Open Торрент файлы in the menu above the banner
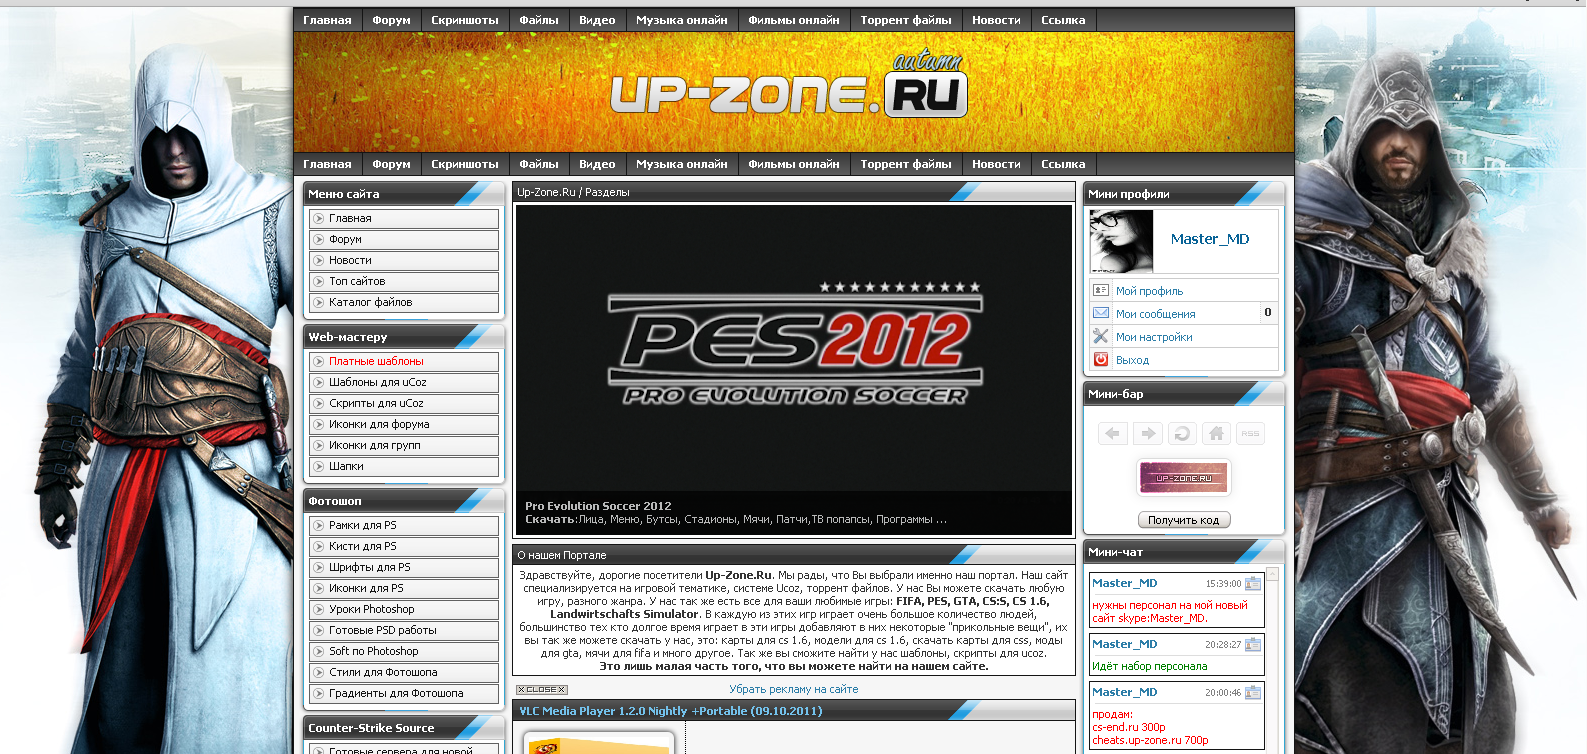The image size is (1587, 754). tap(905, 20)
